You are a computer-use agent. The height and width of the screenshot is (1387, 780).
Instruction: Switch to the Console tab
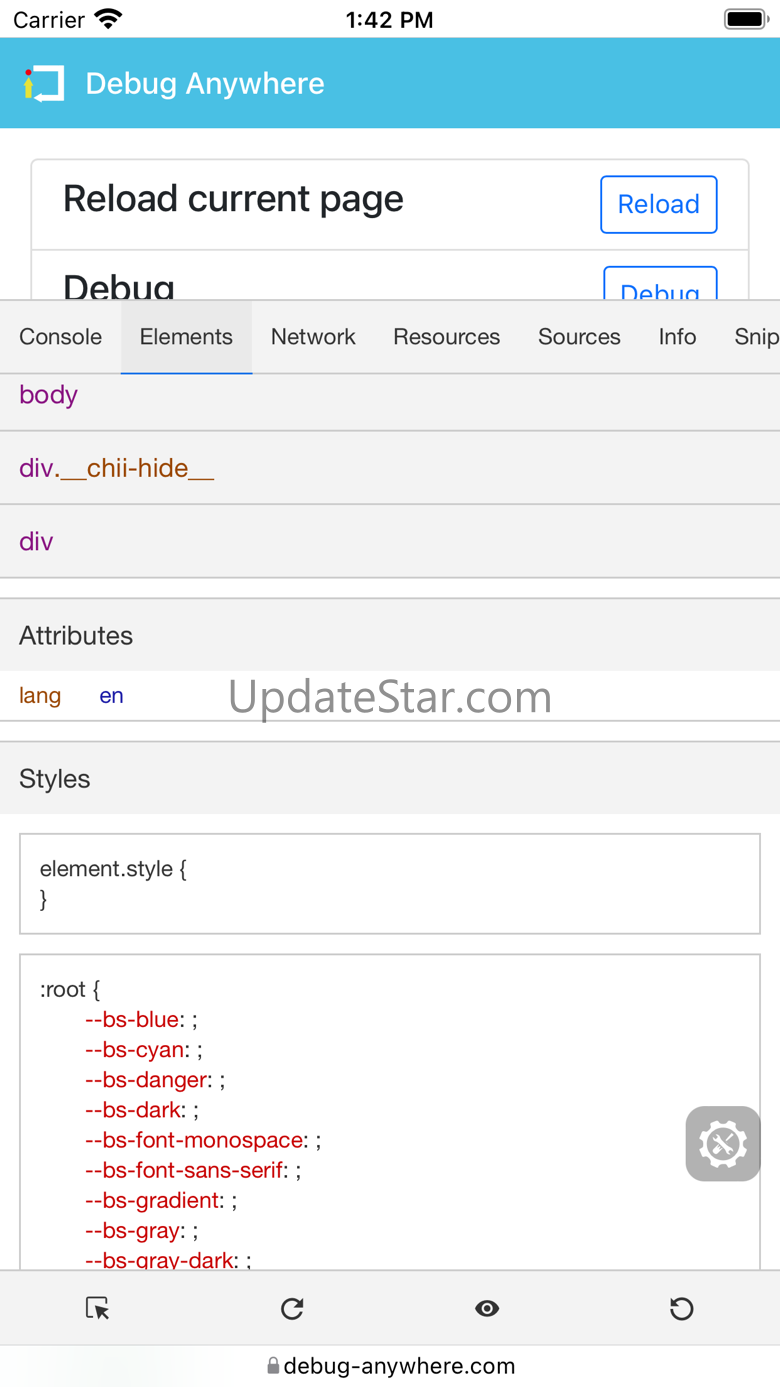[60, 337]
